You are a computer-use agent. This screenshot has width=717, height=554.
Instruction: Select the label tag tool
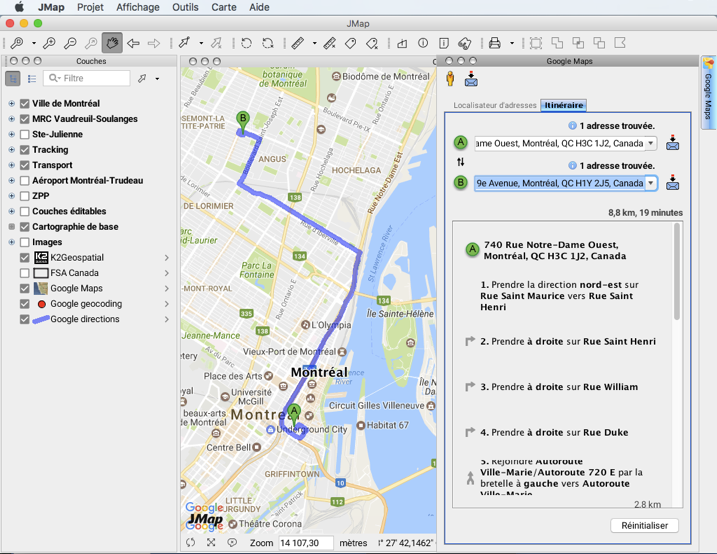click(351, 43)
